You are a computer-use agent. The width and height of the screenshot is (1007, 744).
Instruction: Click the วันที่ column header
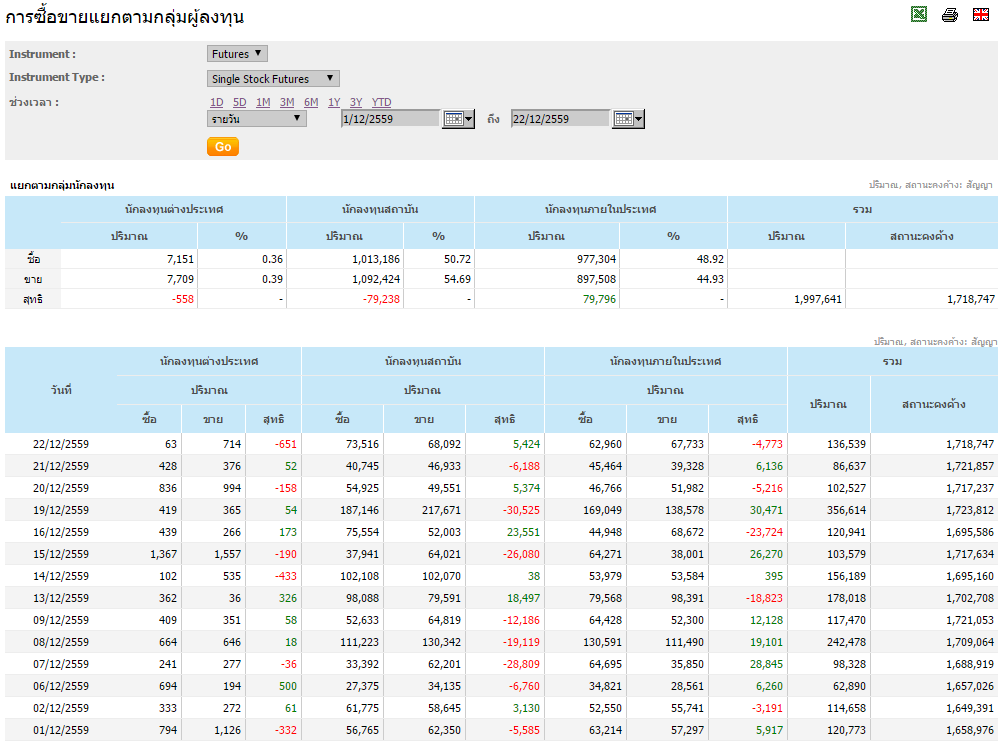(x=60, y=390)
